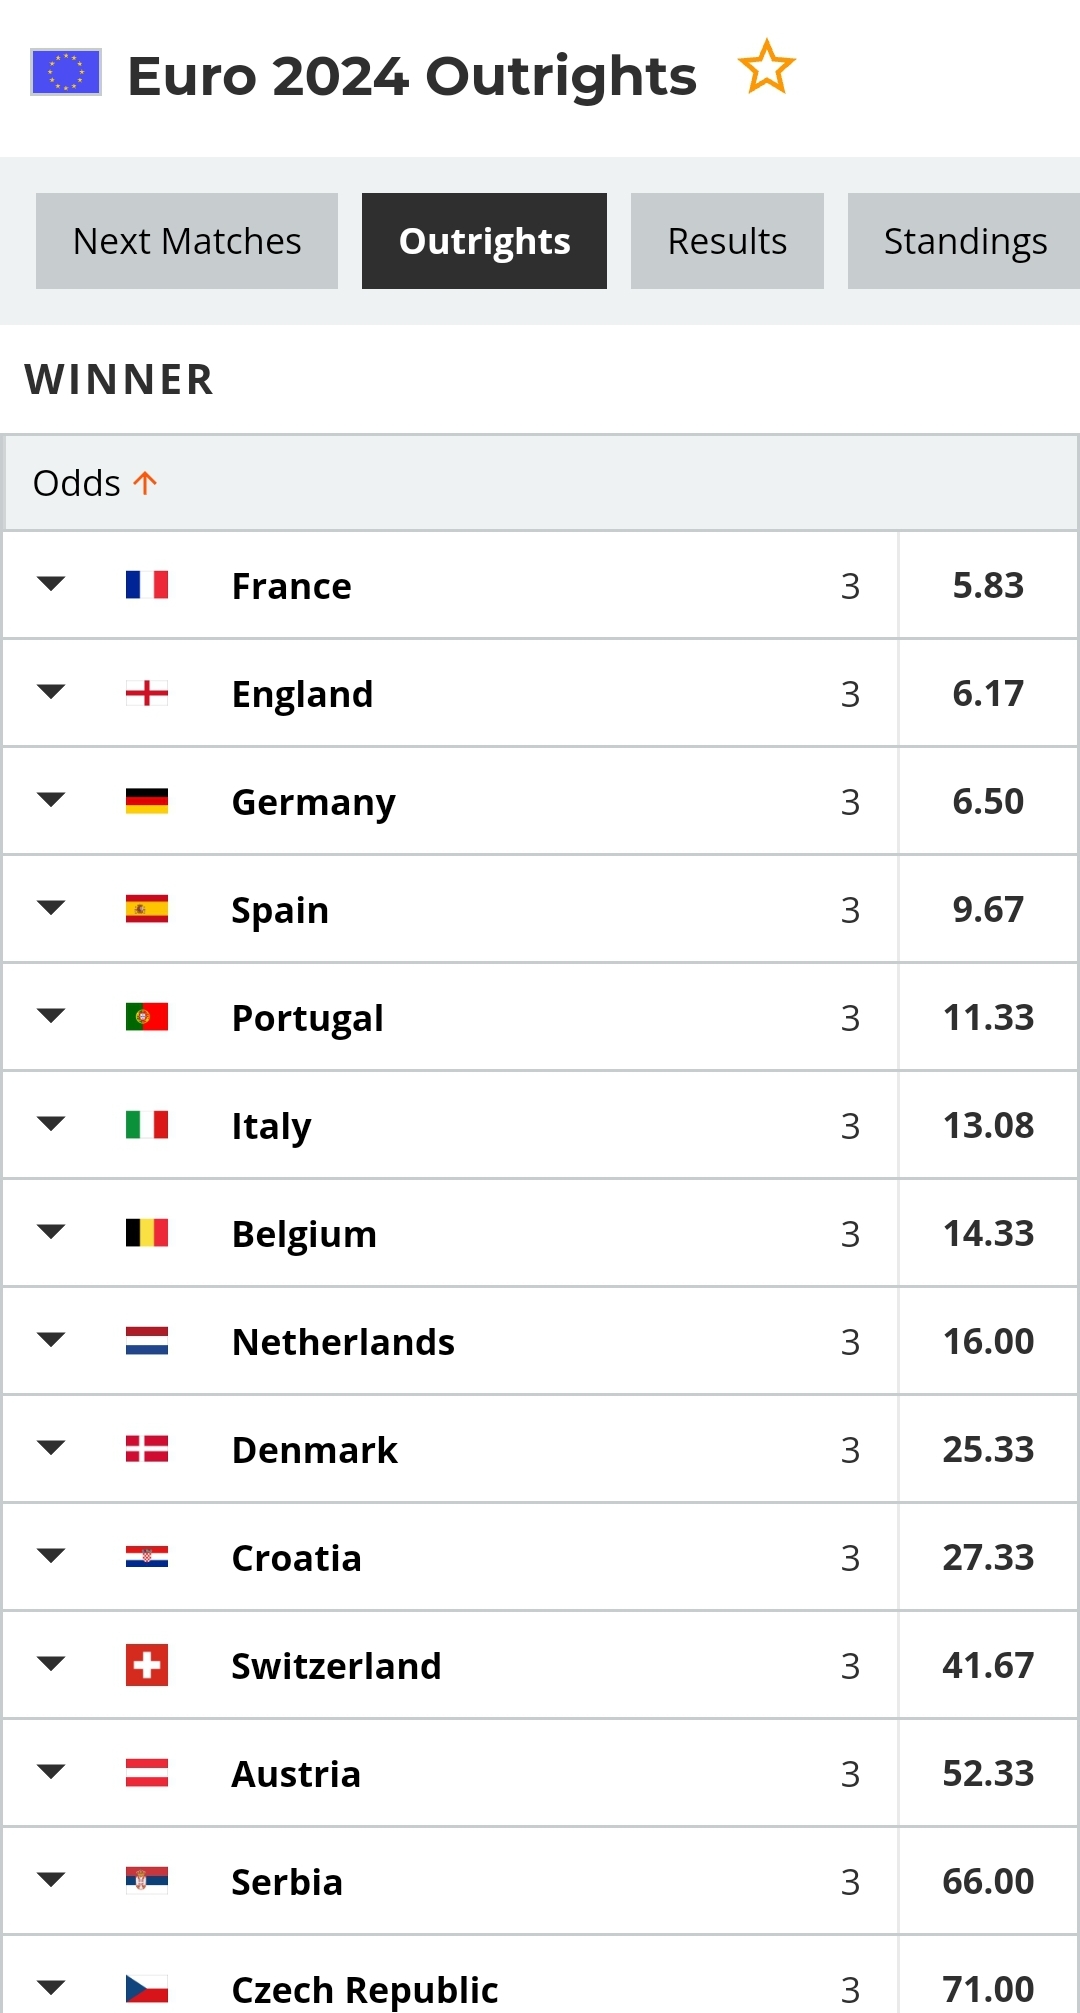Expand the England row arrow
The width and height of the screenshot is (1080, 2013).
point(51,692)
